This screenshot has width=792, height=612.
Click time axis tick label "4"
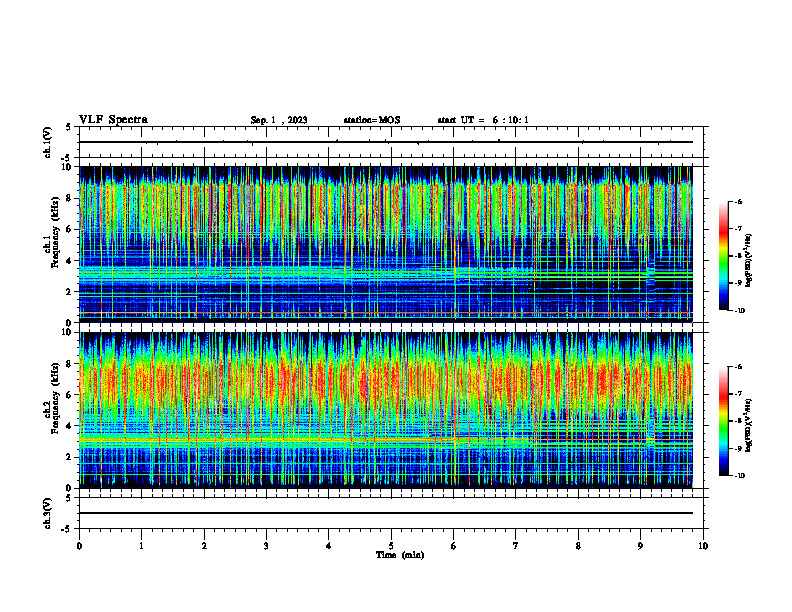329,546
